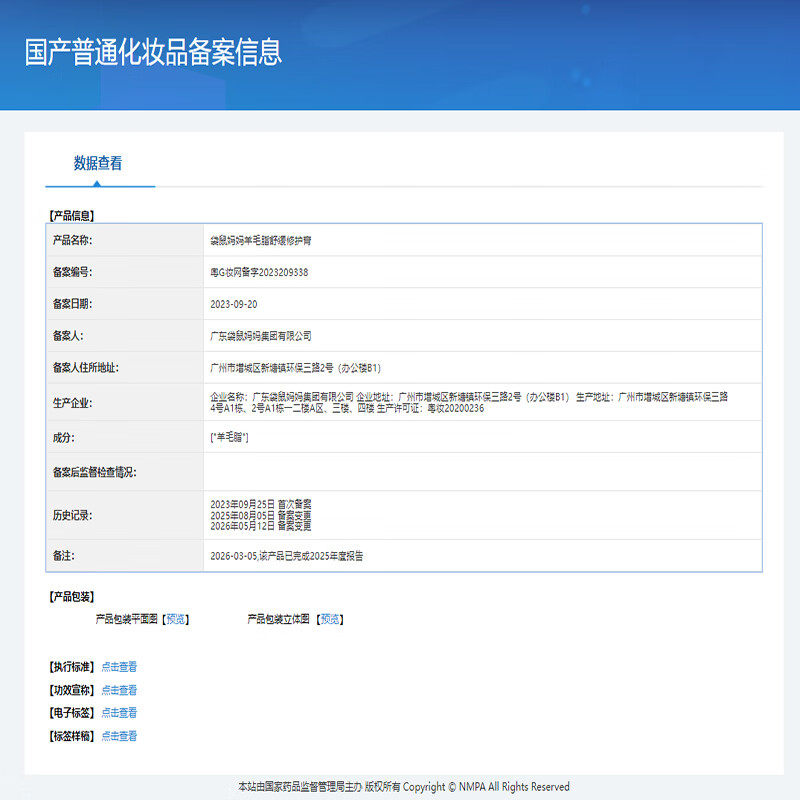The width and height of the screenshot is (800, 800).
Task: Preview the 产品包装平面图 image
Action: click(x=176, y=619)
